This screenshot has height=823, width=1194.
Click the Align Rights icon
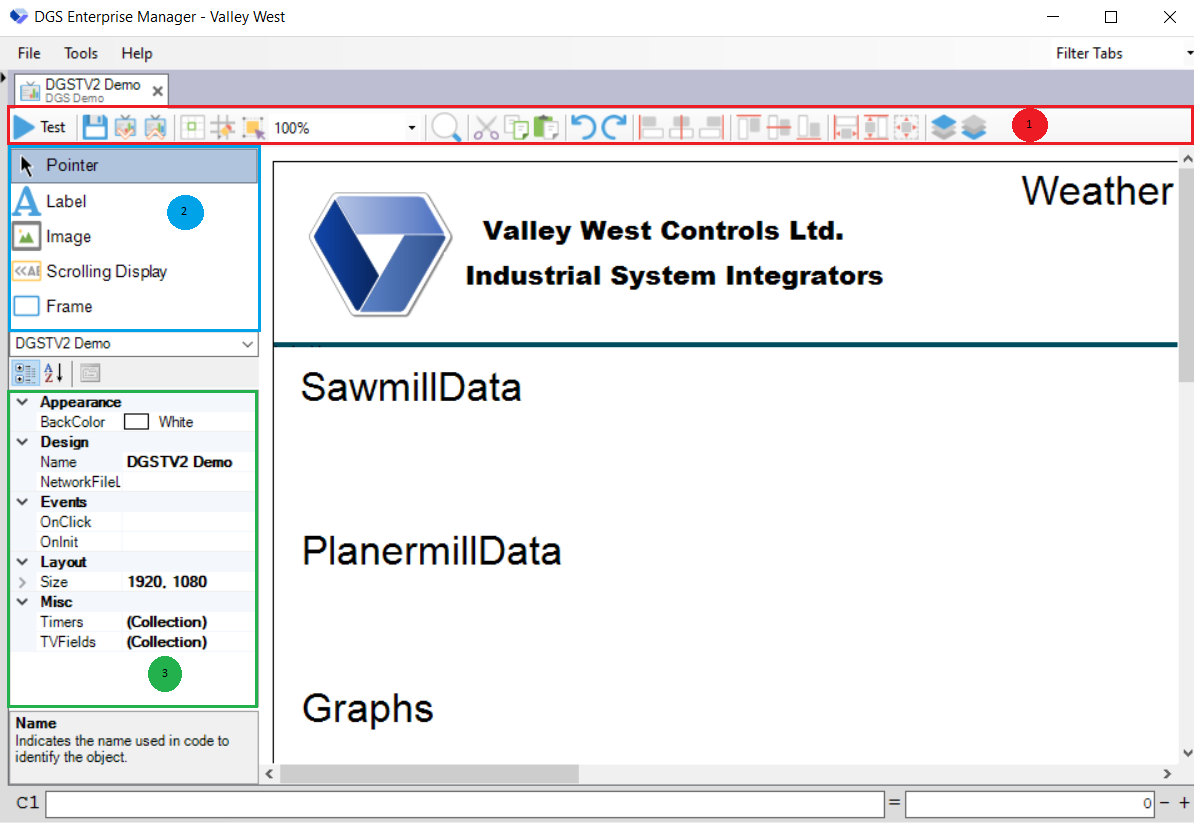710,127
